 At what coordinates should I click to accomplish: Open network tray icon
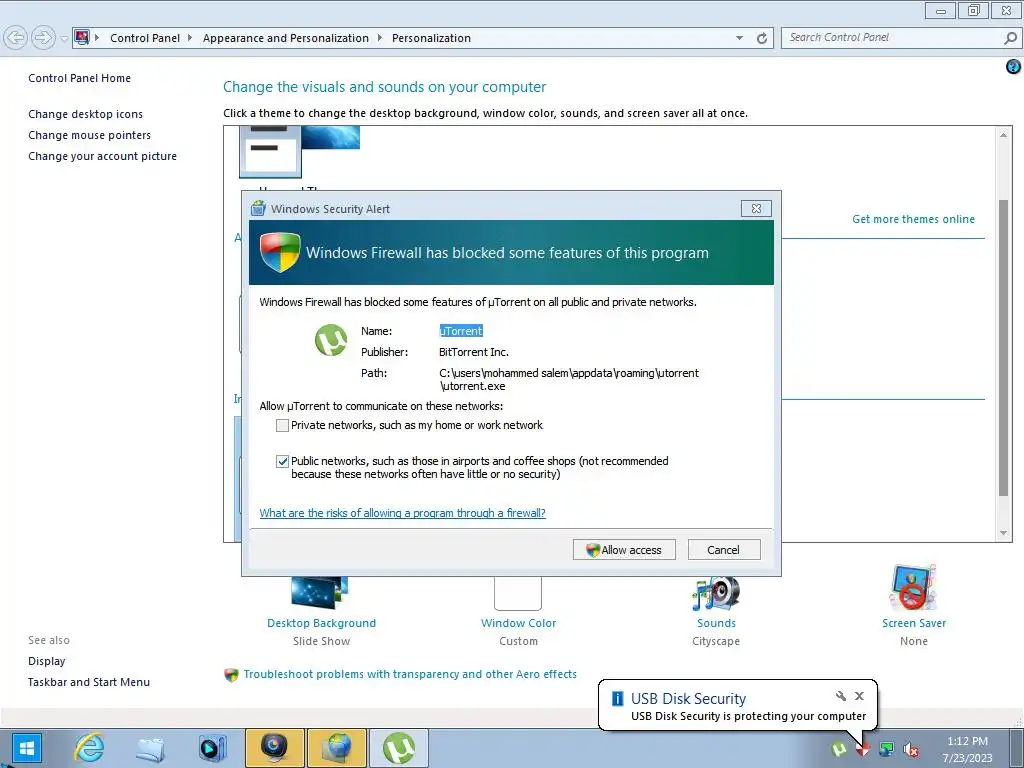887,749
